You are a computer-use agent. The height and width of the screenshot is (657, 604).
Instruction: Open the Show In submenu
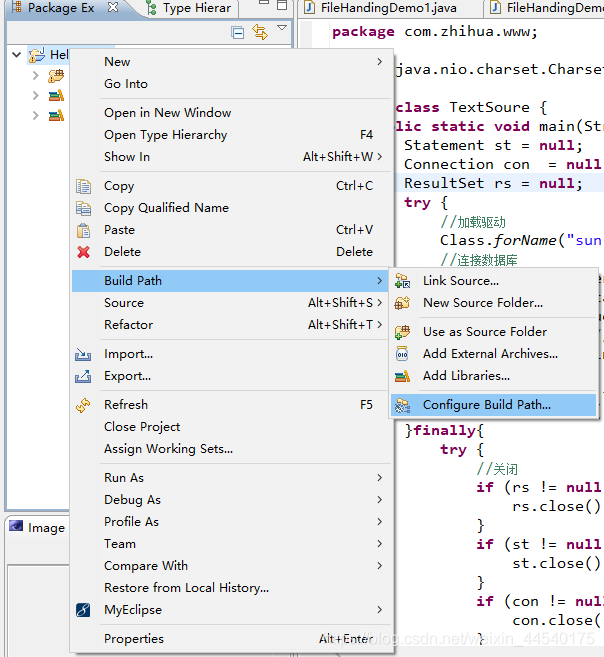pyautogui.click(x=232, y=157)
